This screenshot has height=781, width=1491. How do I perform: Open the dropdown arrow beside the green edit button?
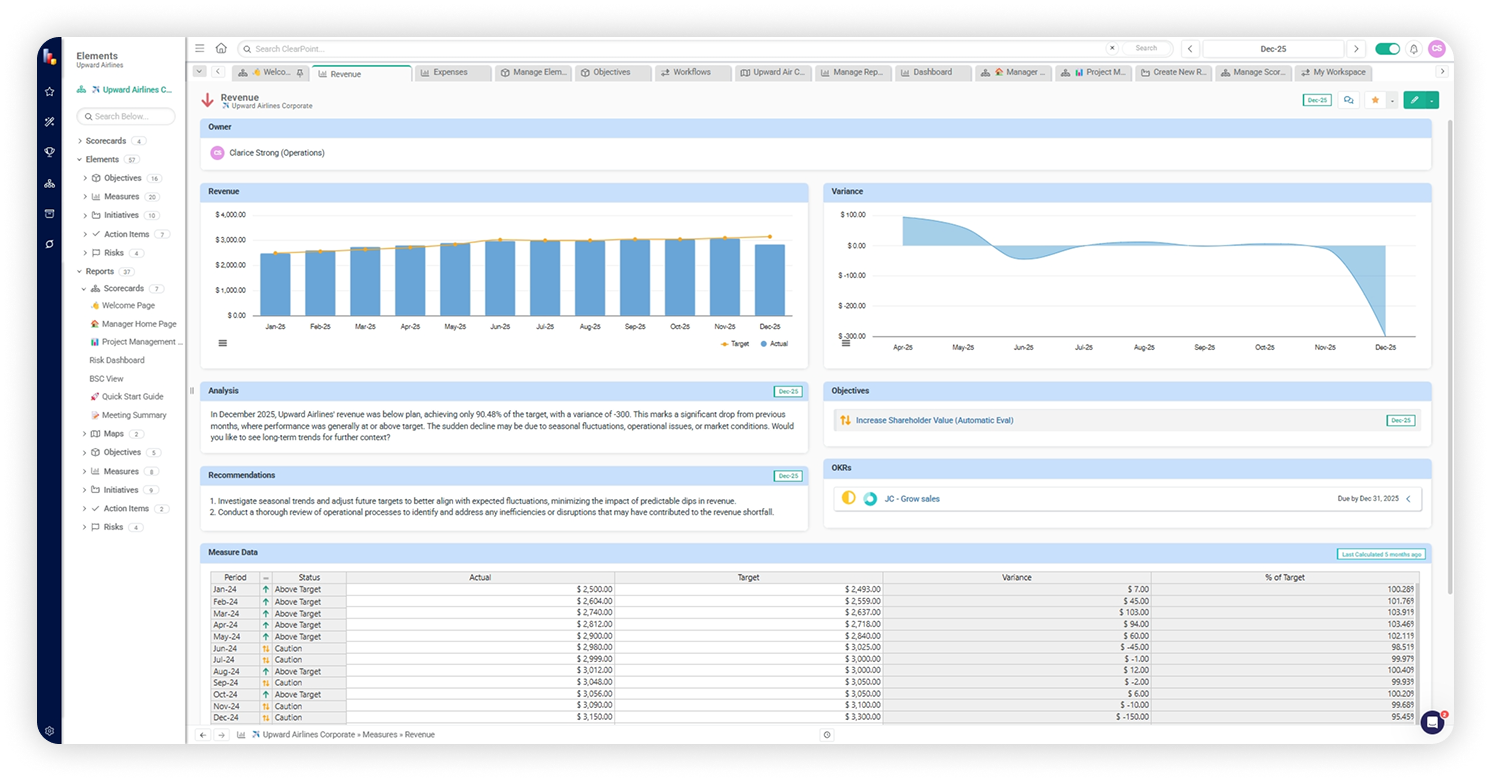click(1432, 100)
